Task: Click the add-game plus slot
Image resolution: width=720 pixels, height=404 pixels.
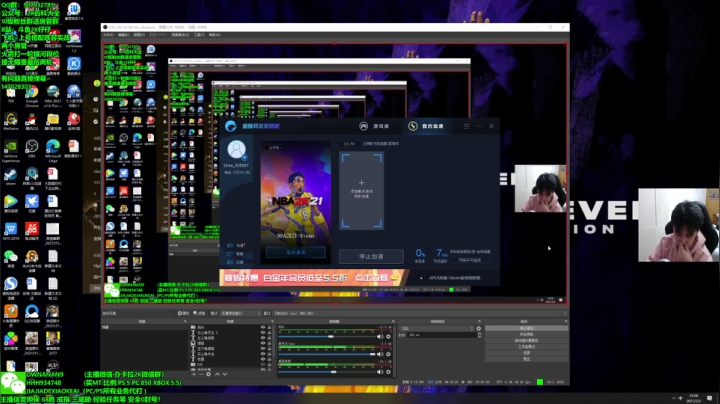Action: point(361,191)
